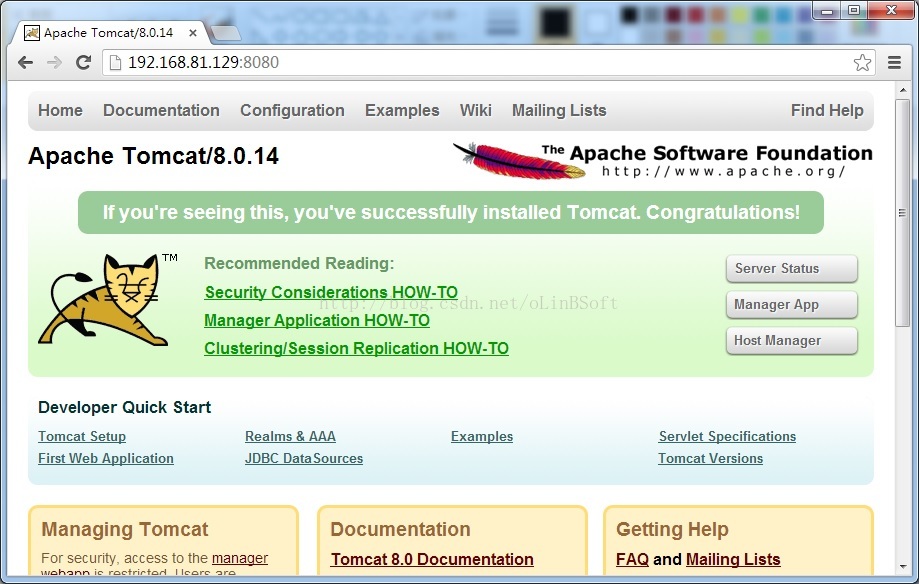Click the Tomcat cat mascot image
The image size is (919, 584).
(107, 300)
